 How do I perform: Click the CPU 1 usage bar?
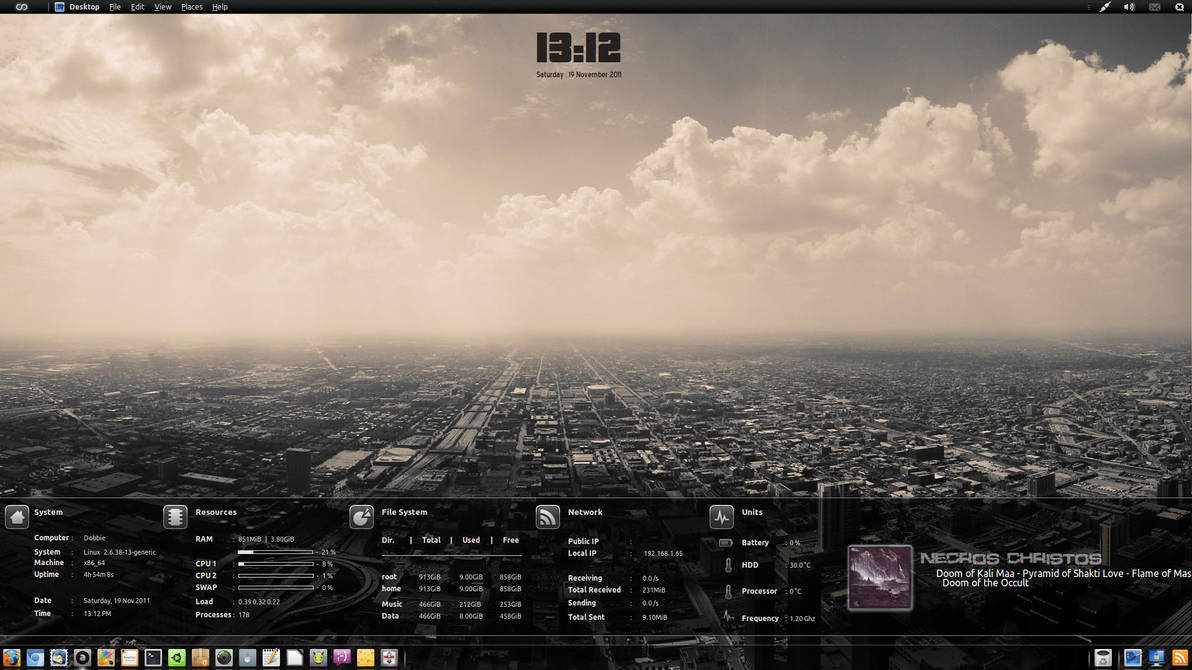(275, 564)
